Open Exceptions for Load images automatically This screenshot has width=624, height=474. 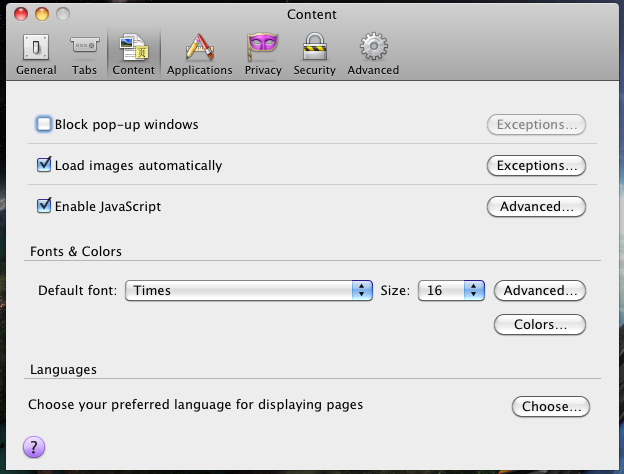[536, 166]
